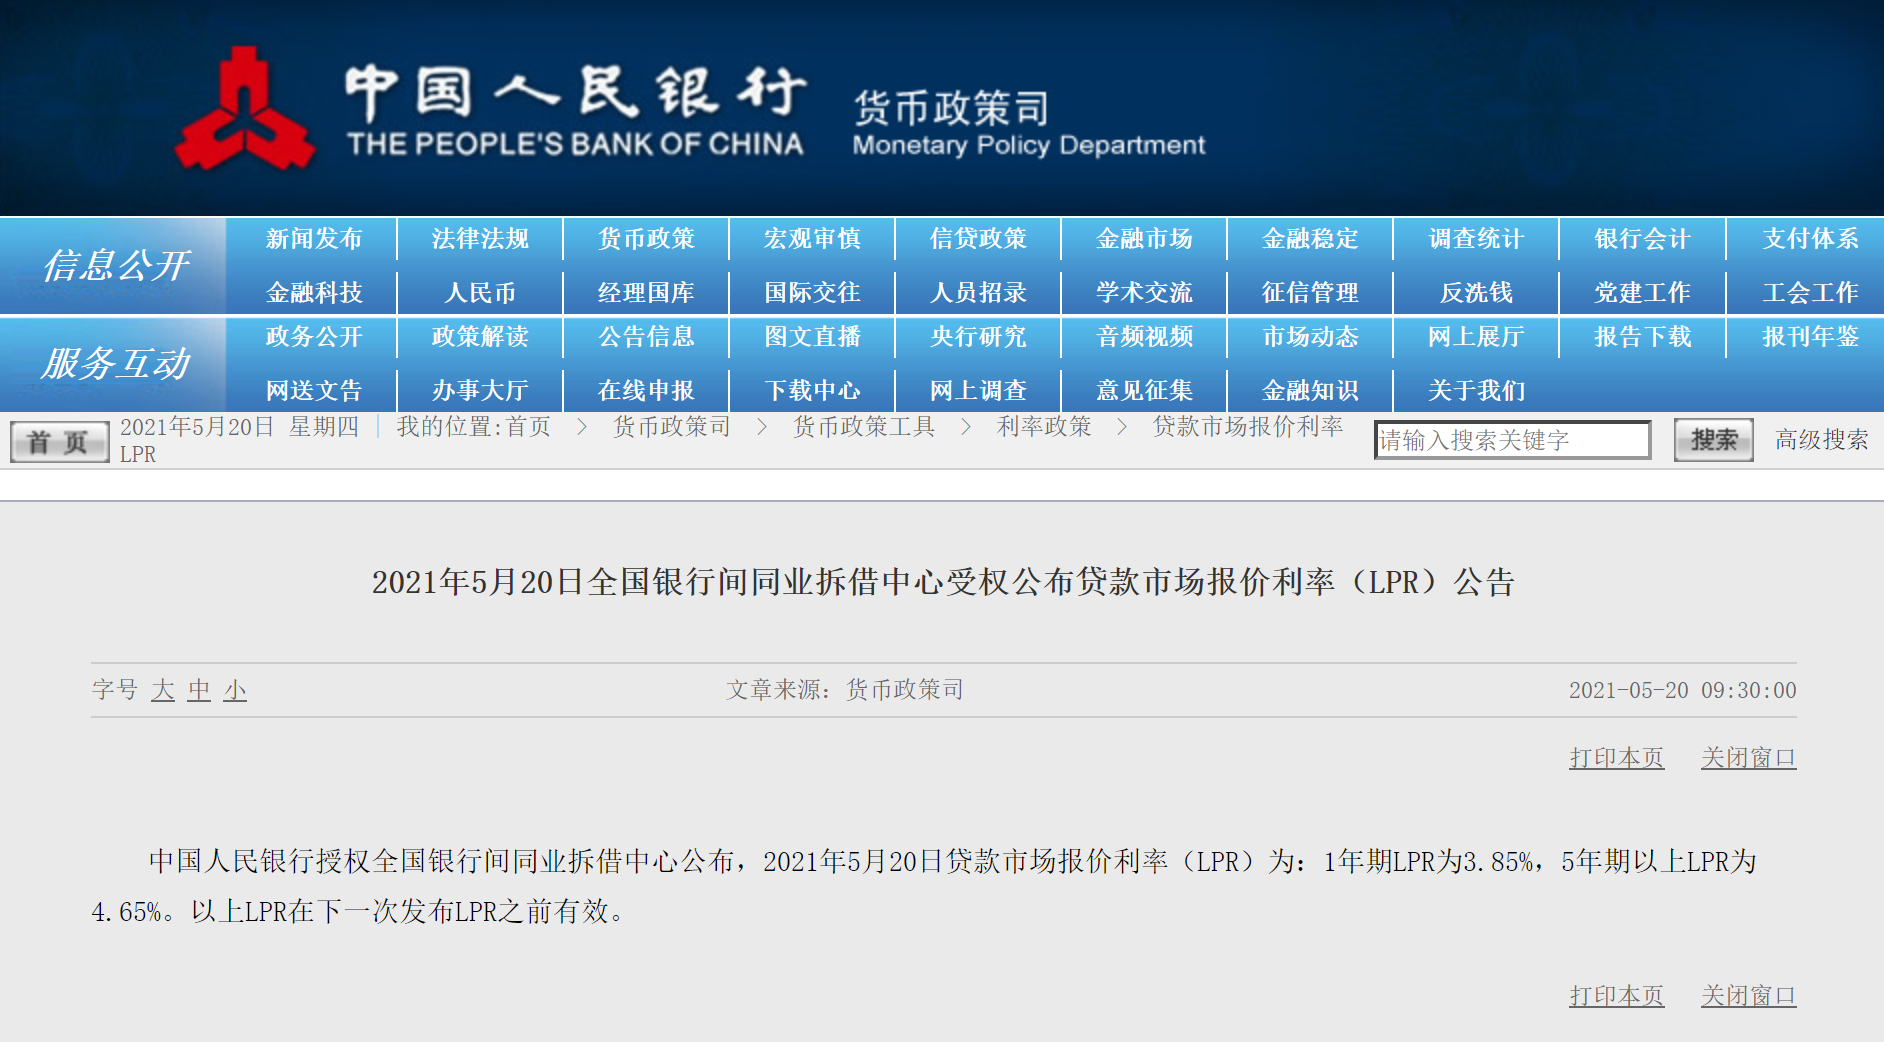Open the 货币政策 navigation item
1884x1042 pixels.
pyautogui.click(x=646, y=239)
